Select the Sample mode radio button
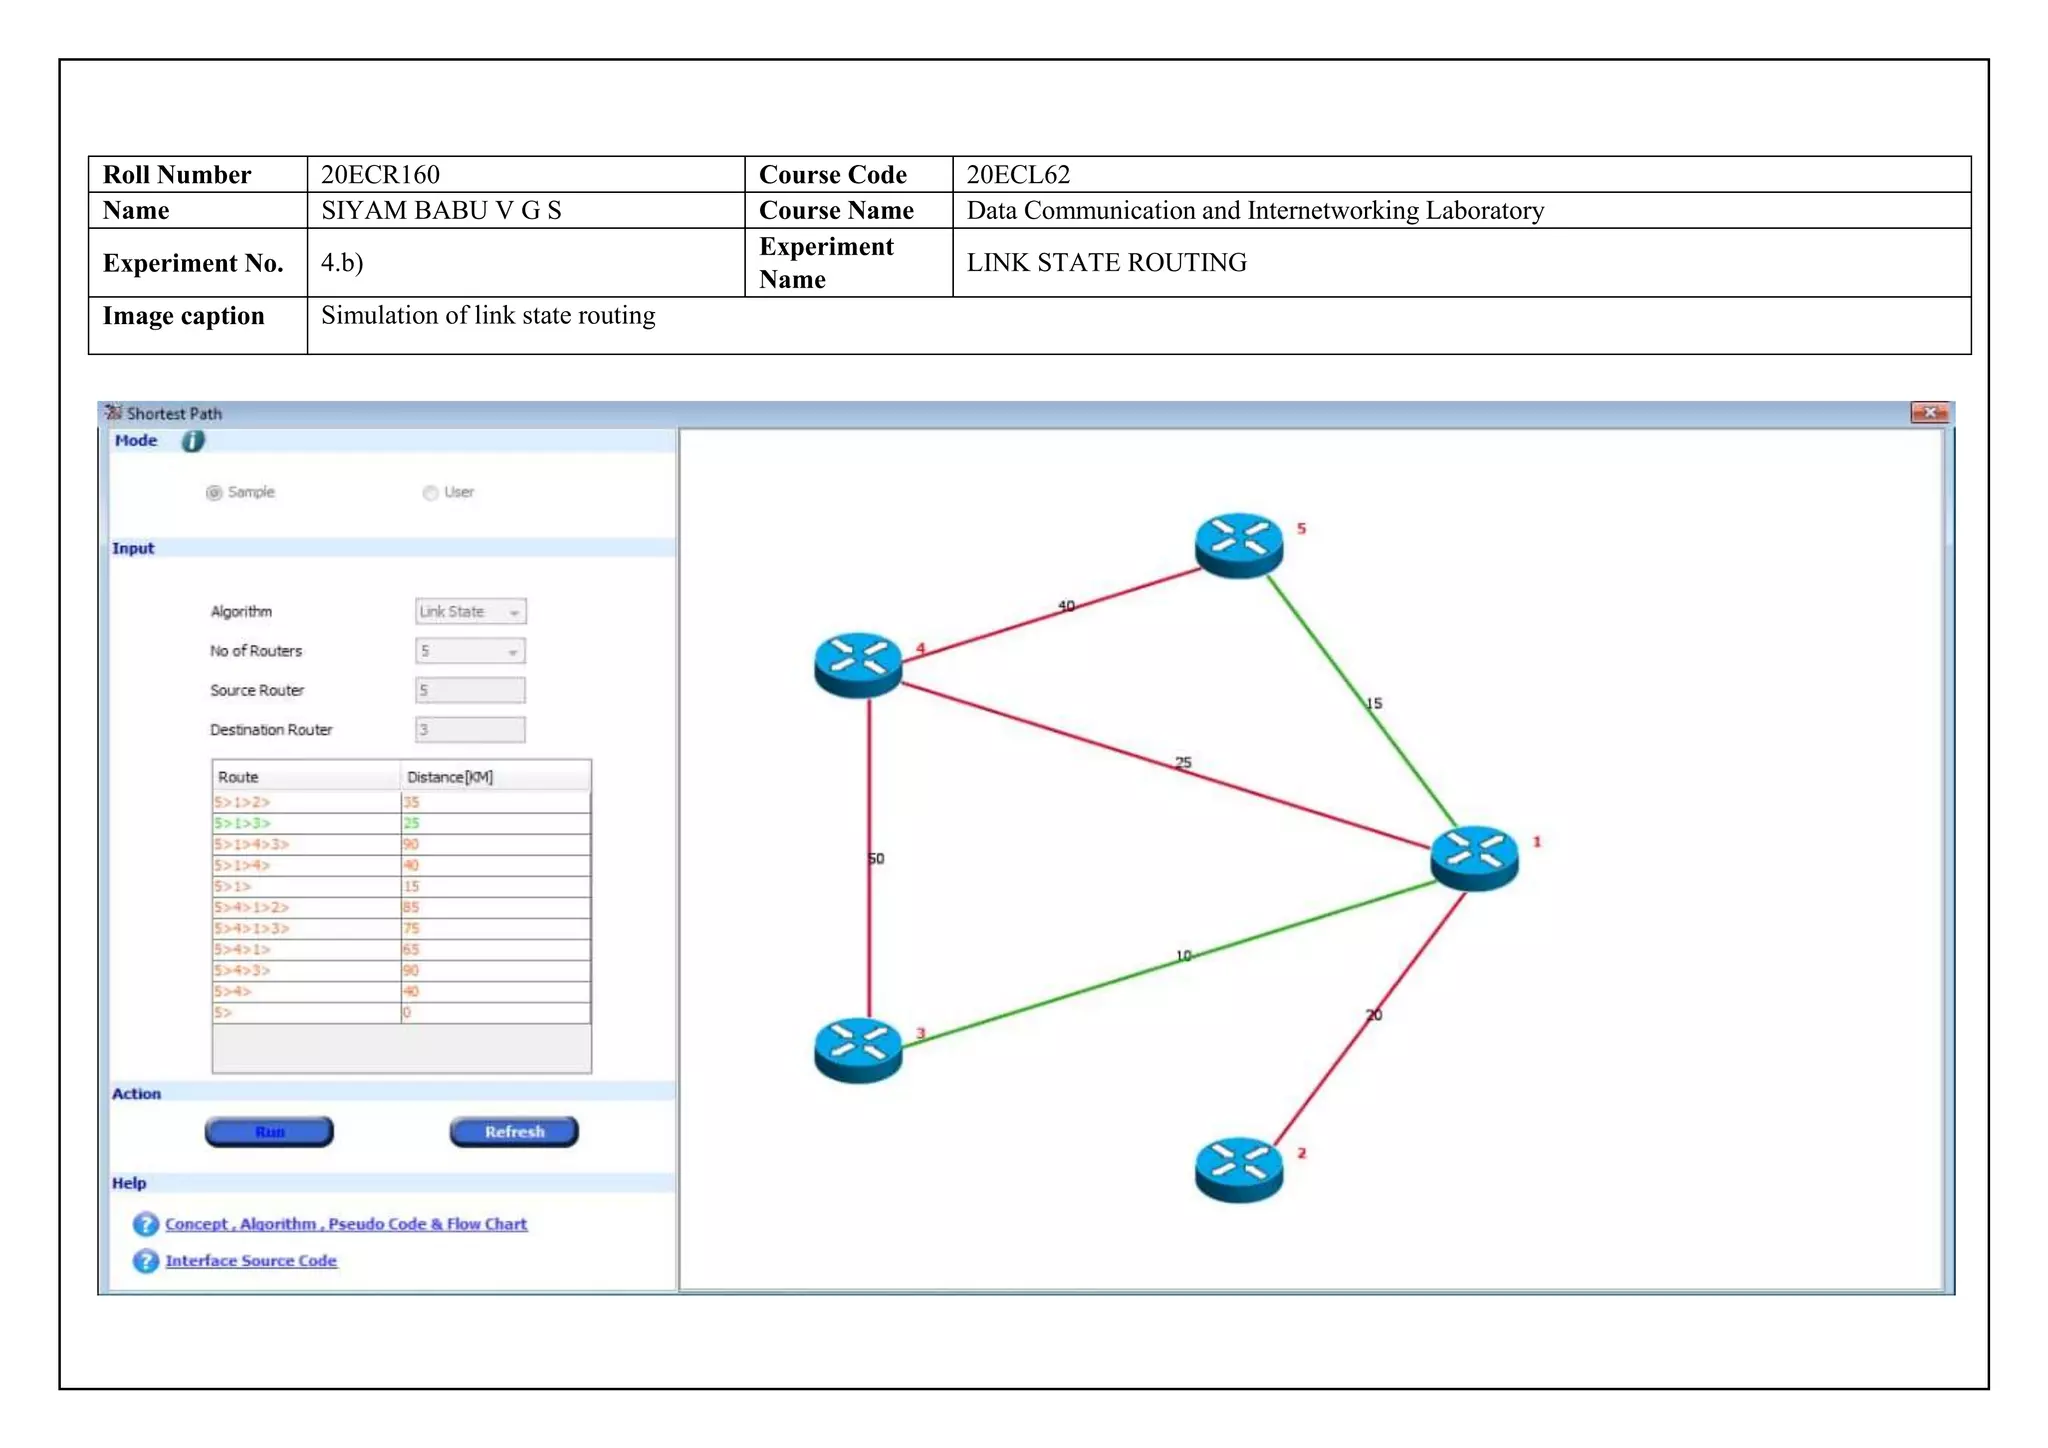2048x1448 pixels. 214,492
